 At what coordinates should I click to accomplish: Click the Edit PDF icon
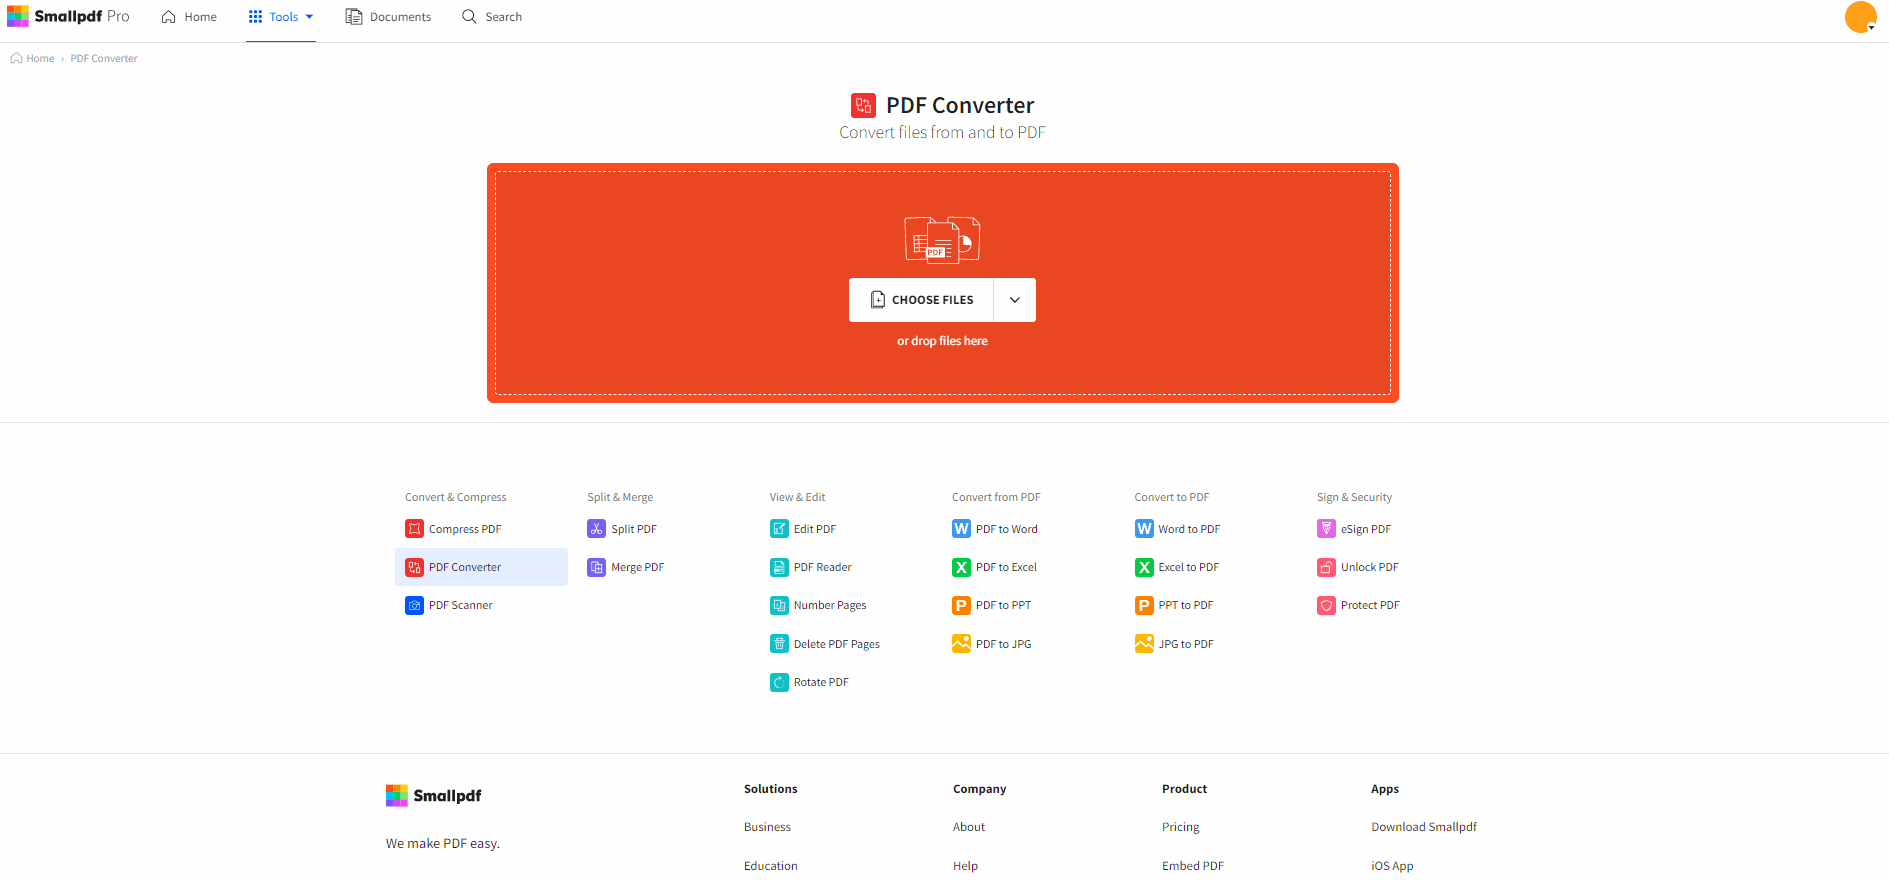[779, 529]
